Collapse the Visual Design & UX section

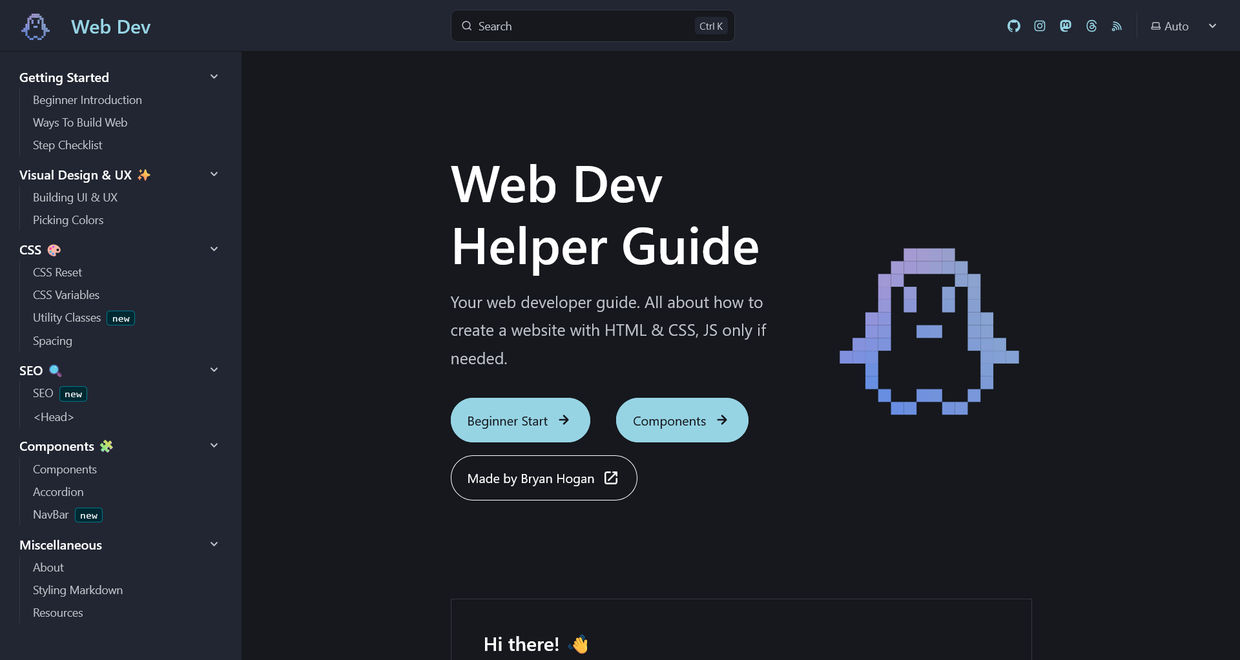[214, 174]
